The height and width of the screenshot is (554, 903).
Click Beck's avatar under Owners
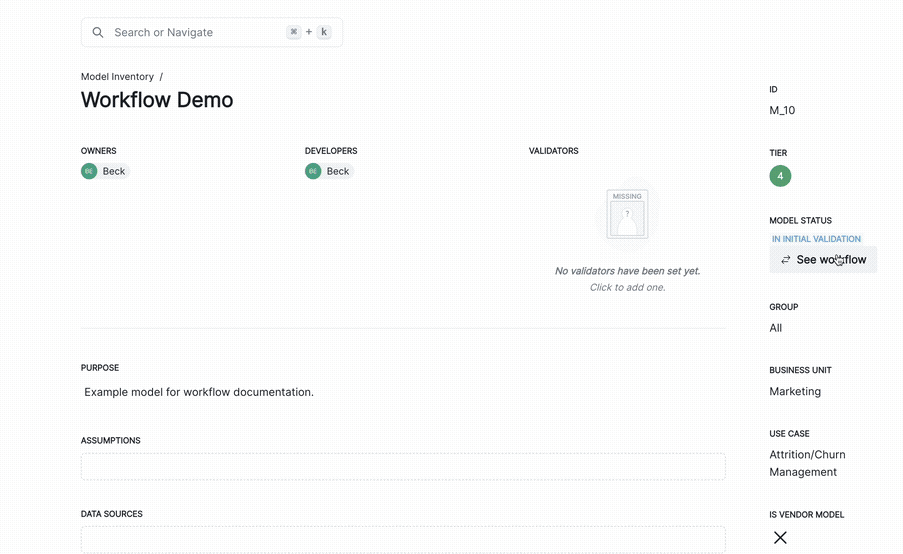coord(89,171)
